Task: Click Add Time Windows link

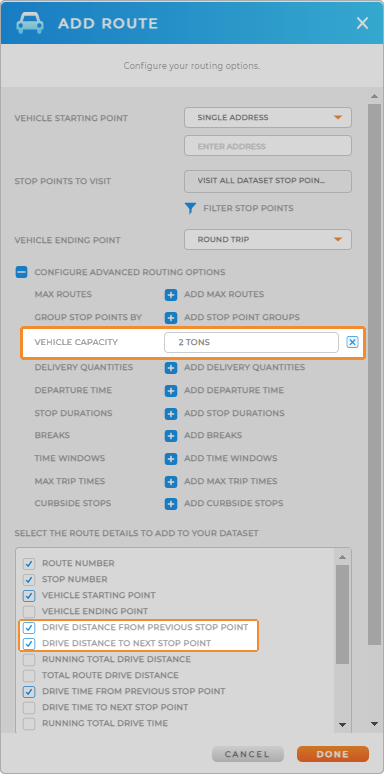Action: [x=231, y=459]
